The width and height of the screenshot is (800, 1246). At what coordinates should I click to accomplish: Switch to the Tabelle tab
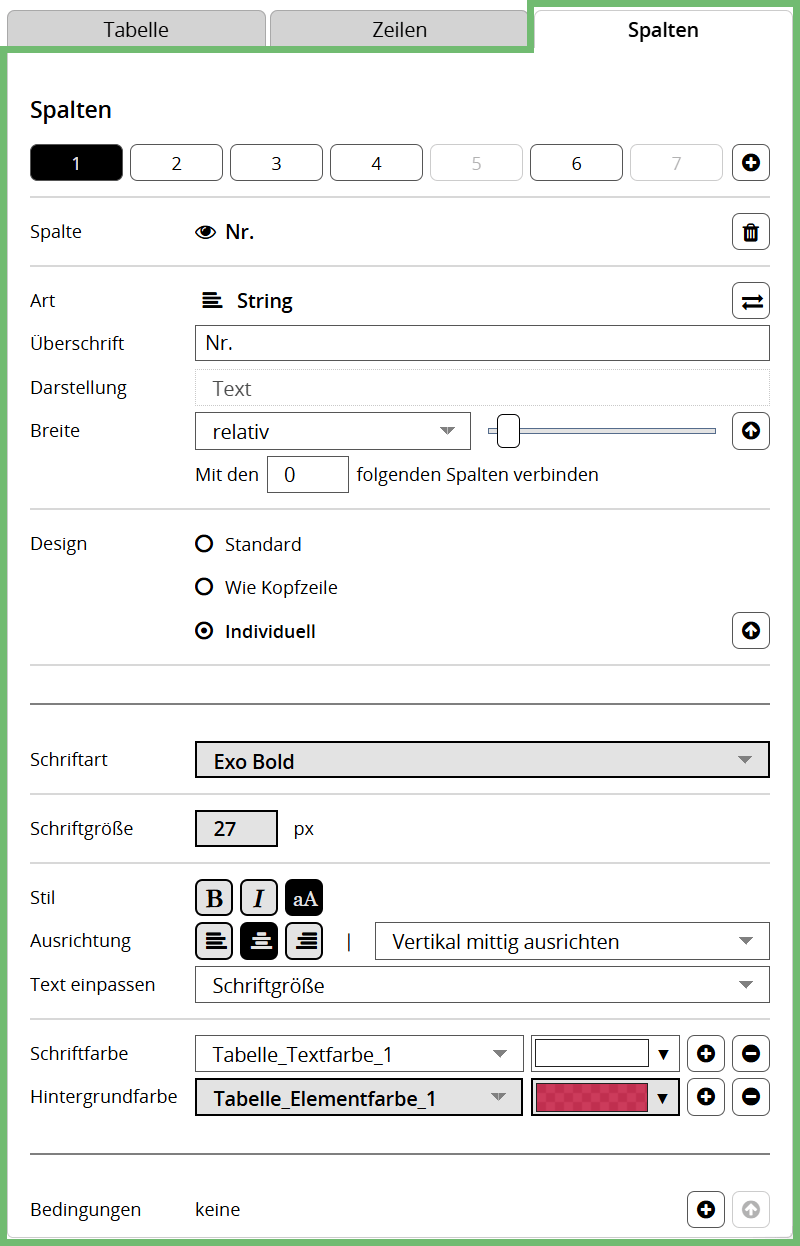[136, 29]
